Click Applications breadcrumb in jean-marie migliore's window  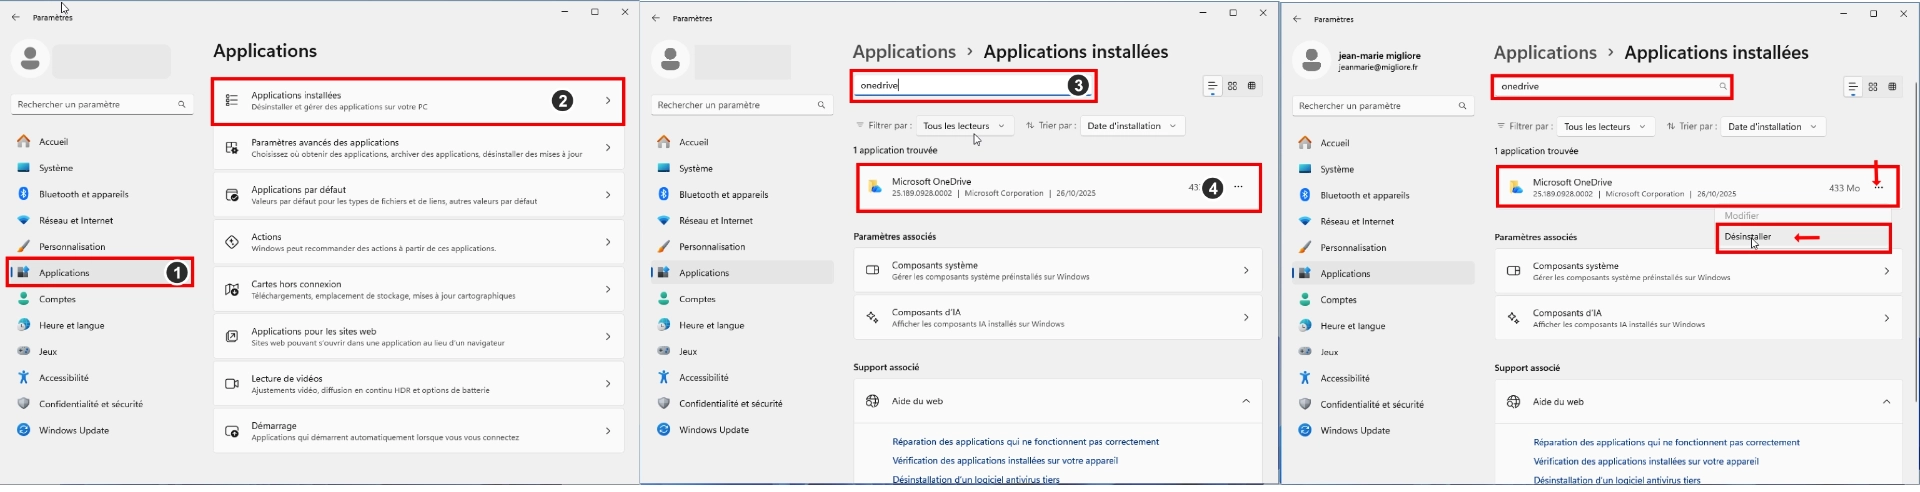click(x=1544, y=53)
